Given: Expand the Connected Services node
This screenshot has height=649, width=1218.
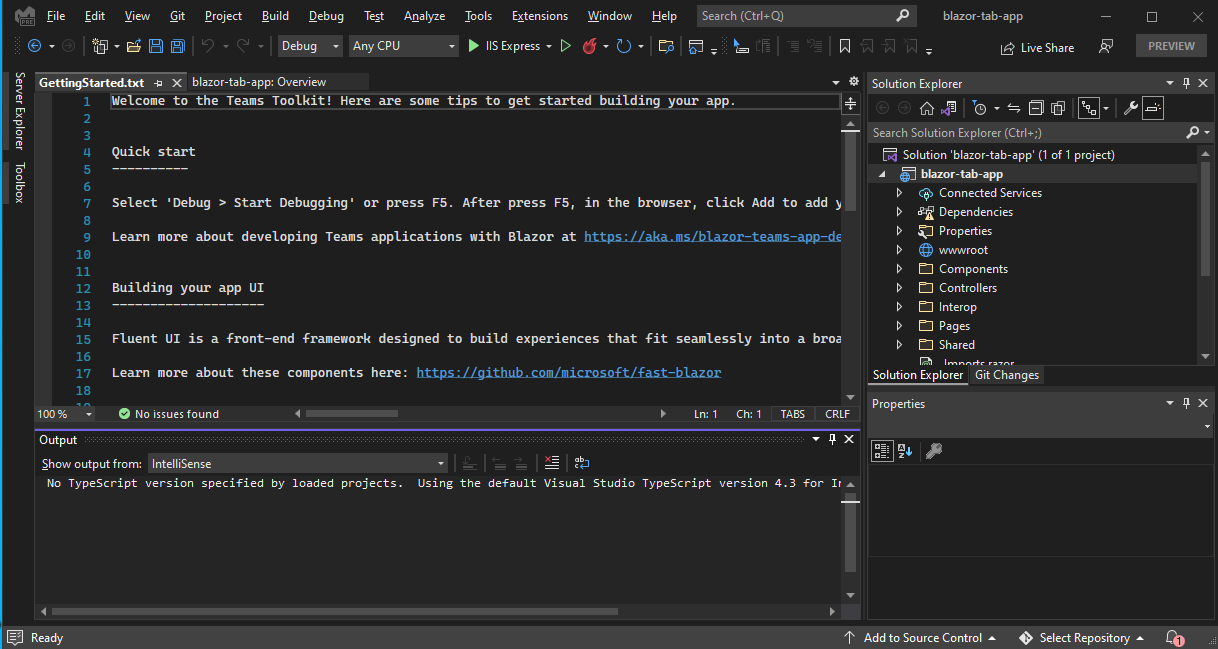Looking at the screenshot, I should [899, 193].
